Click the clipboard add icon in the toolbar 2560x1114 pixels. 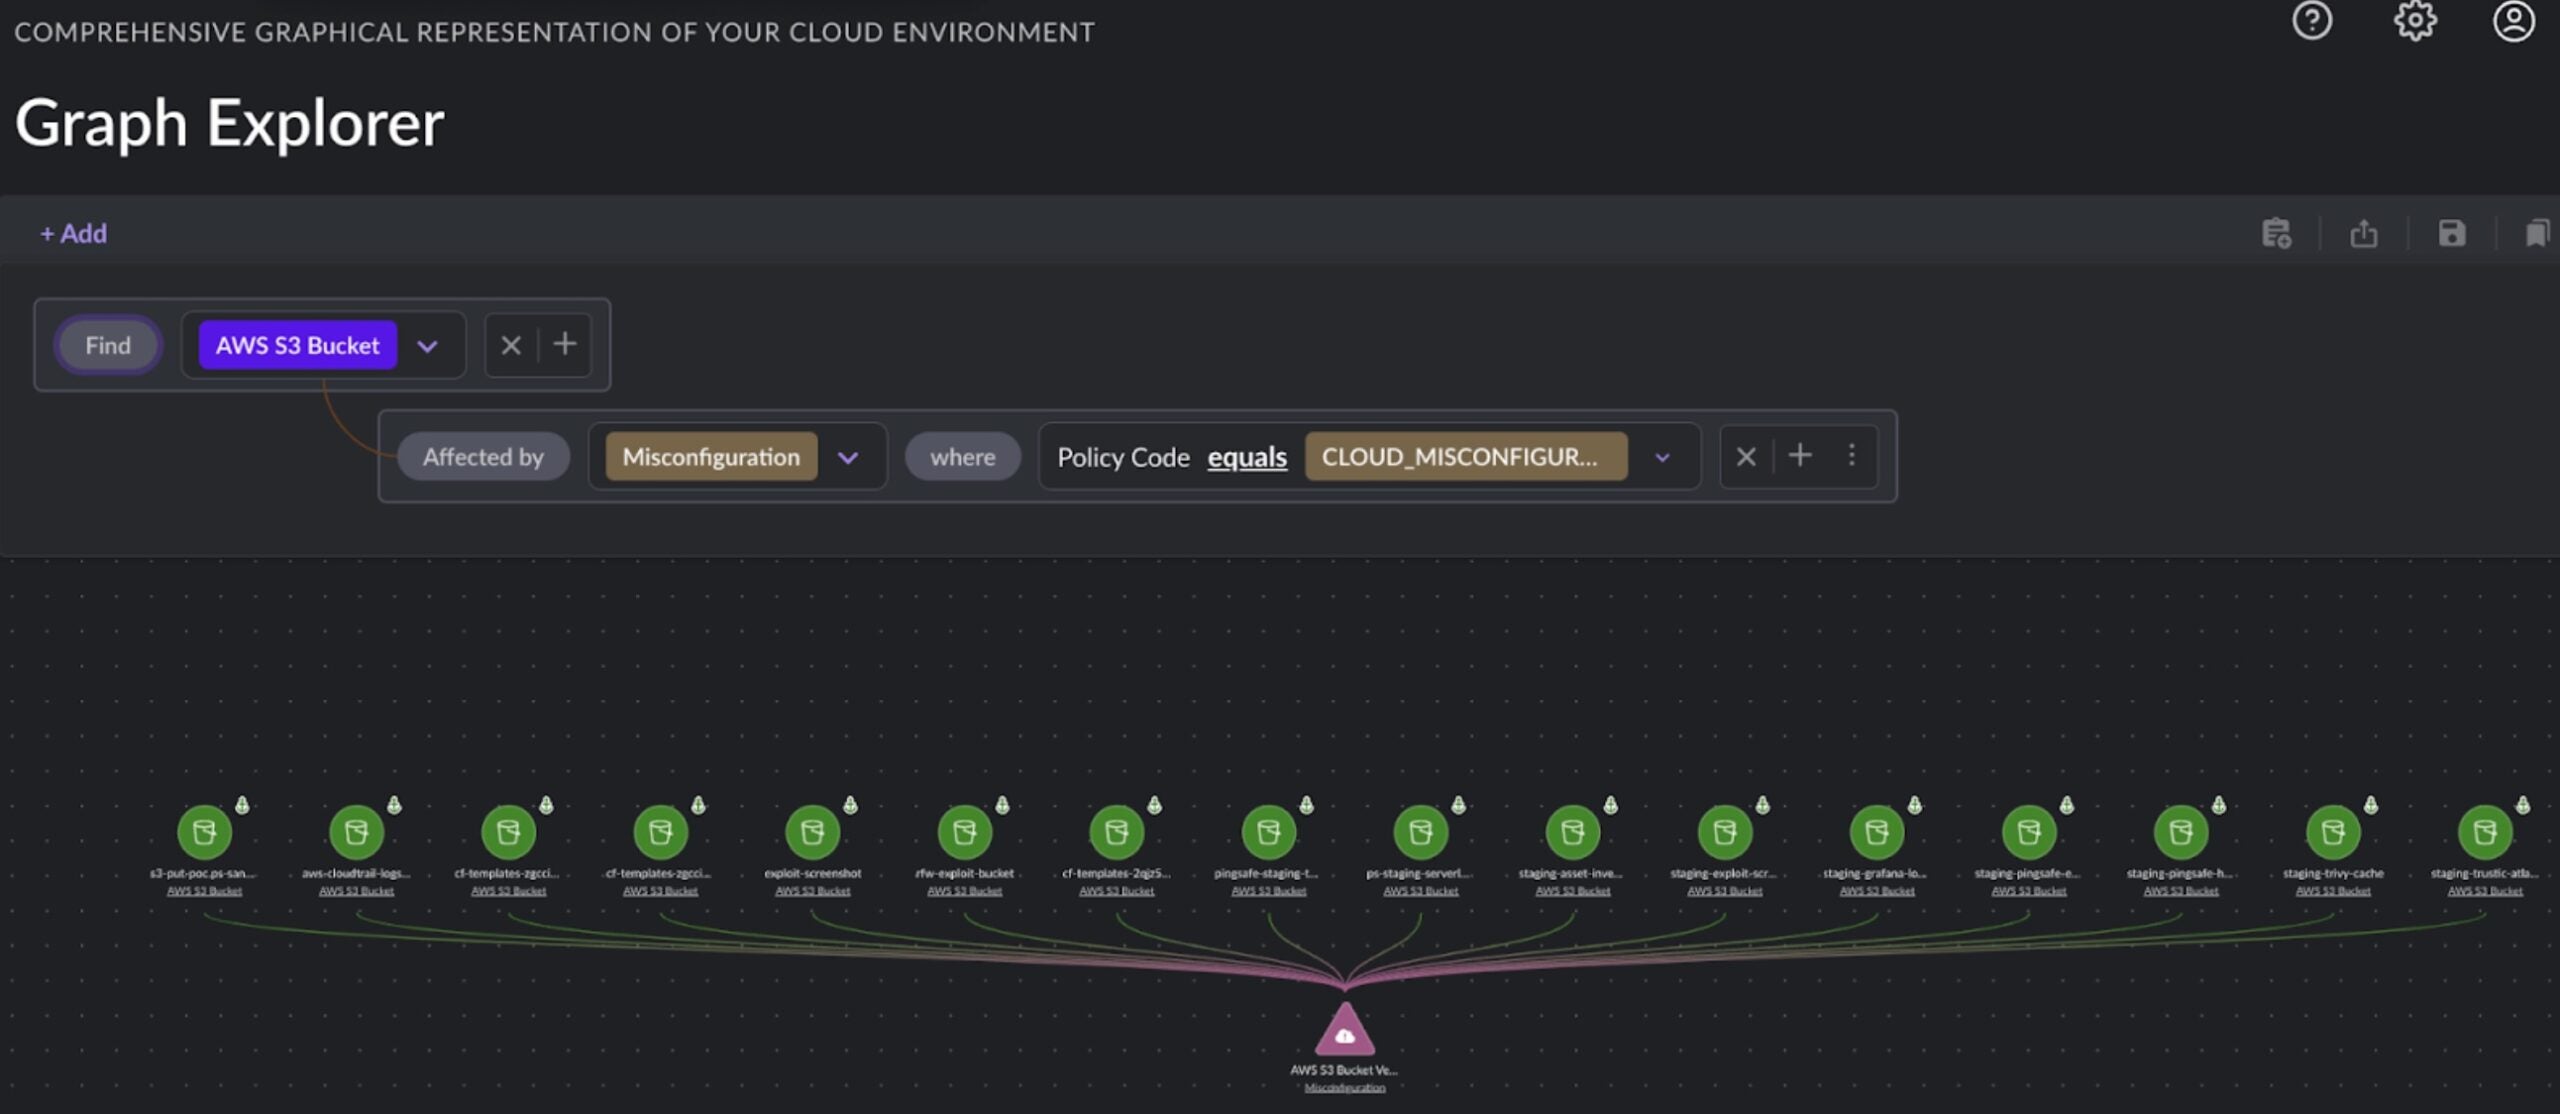tap(2276, 234)
